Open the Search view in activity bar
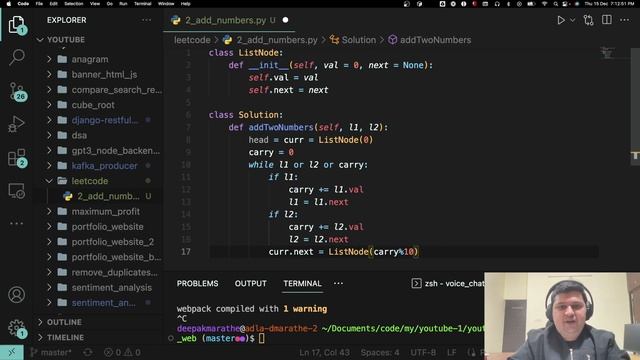Image resolution: width=640 pixels, height=360 pixels. (x=17, y=58)
